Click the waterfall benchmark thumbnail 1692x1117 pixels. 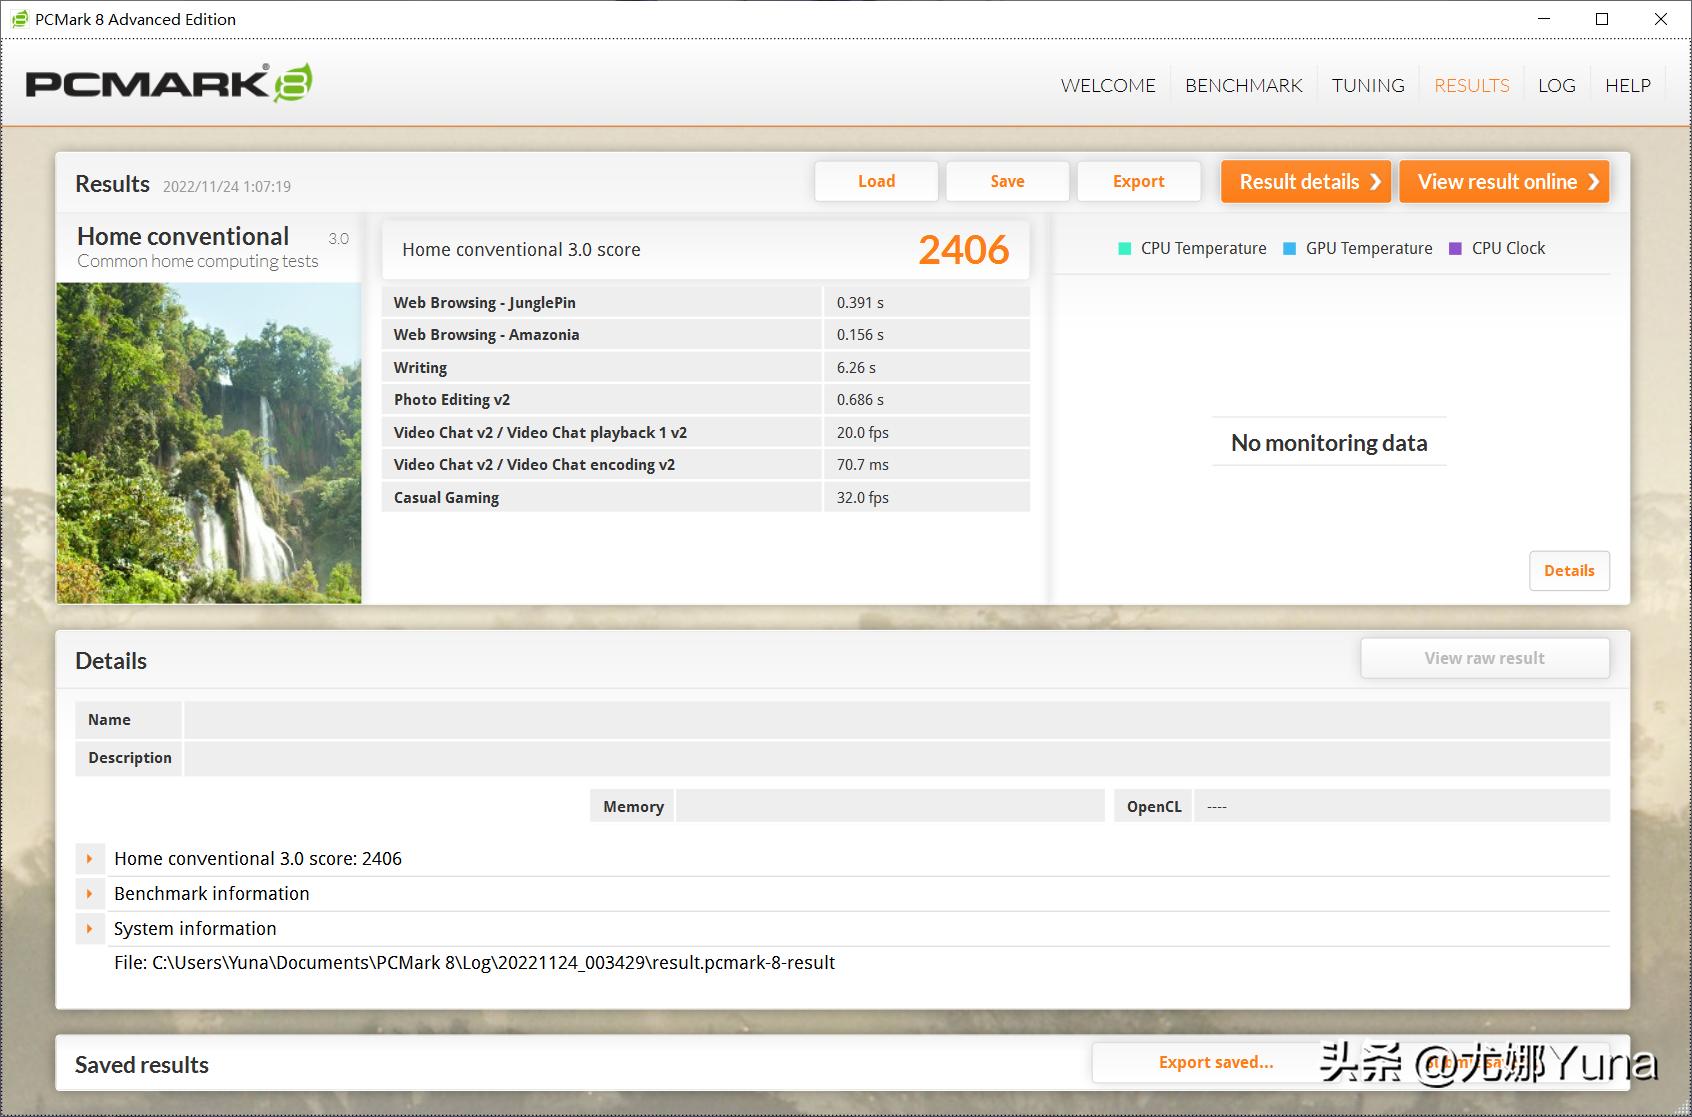click(x=209, y=443)
